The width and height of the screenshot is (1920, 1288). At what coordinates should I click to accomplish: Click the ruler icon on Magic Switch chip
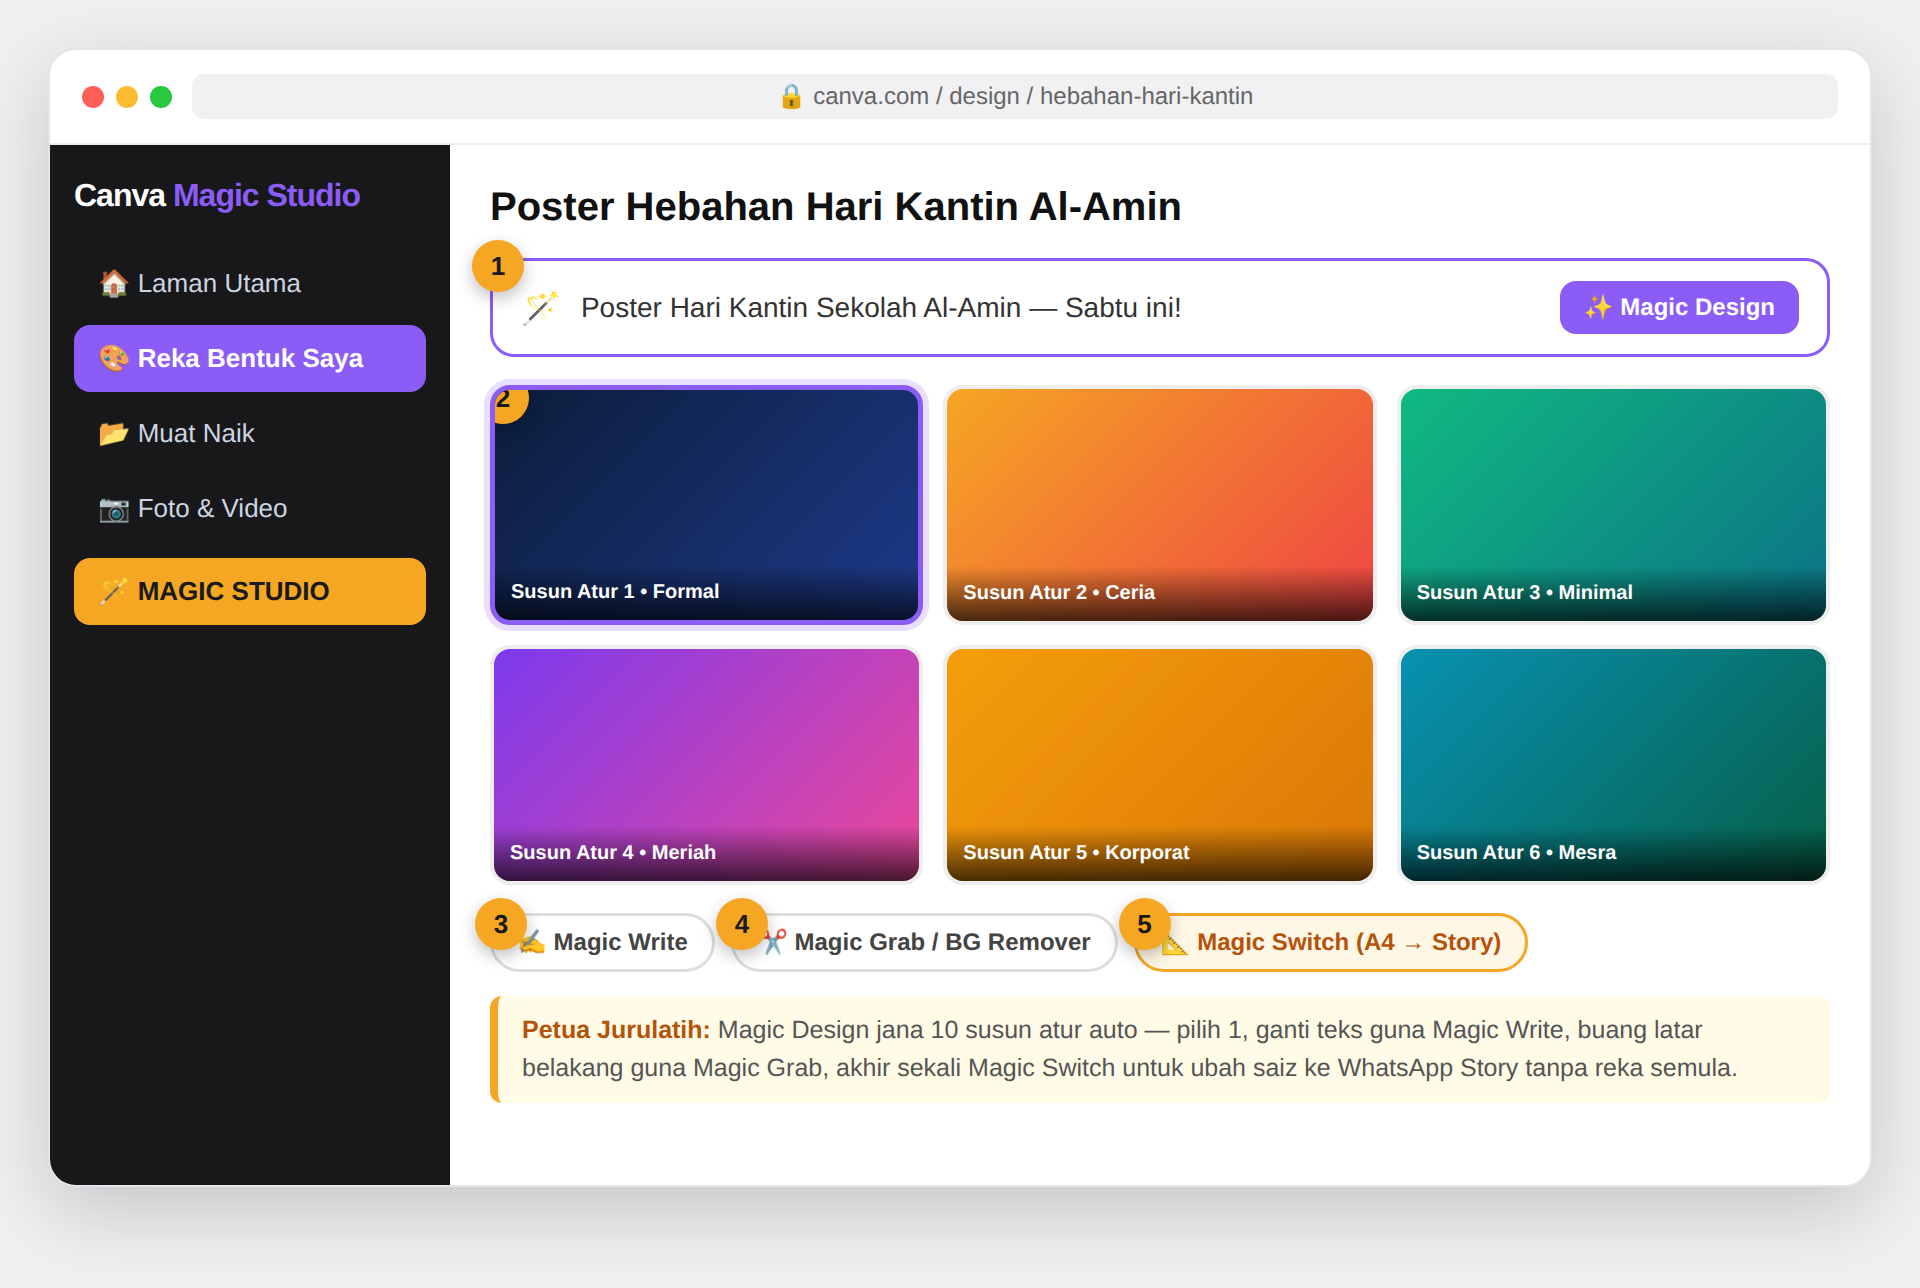1175,942
